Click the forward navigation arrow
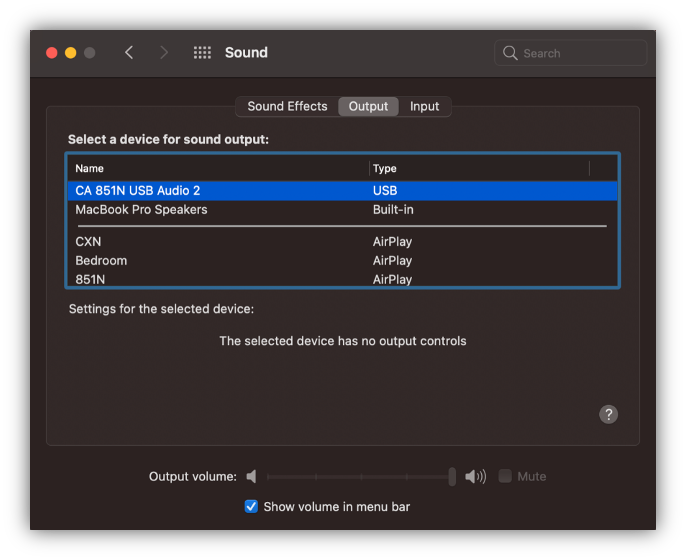 (x=164, y=53)
